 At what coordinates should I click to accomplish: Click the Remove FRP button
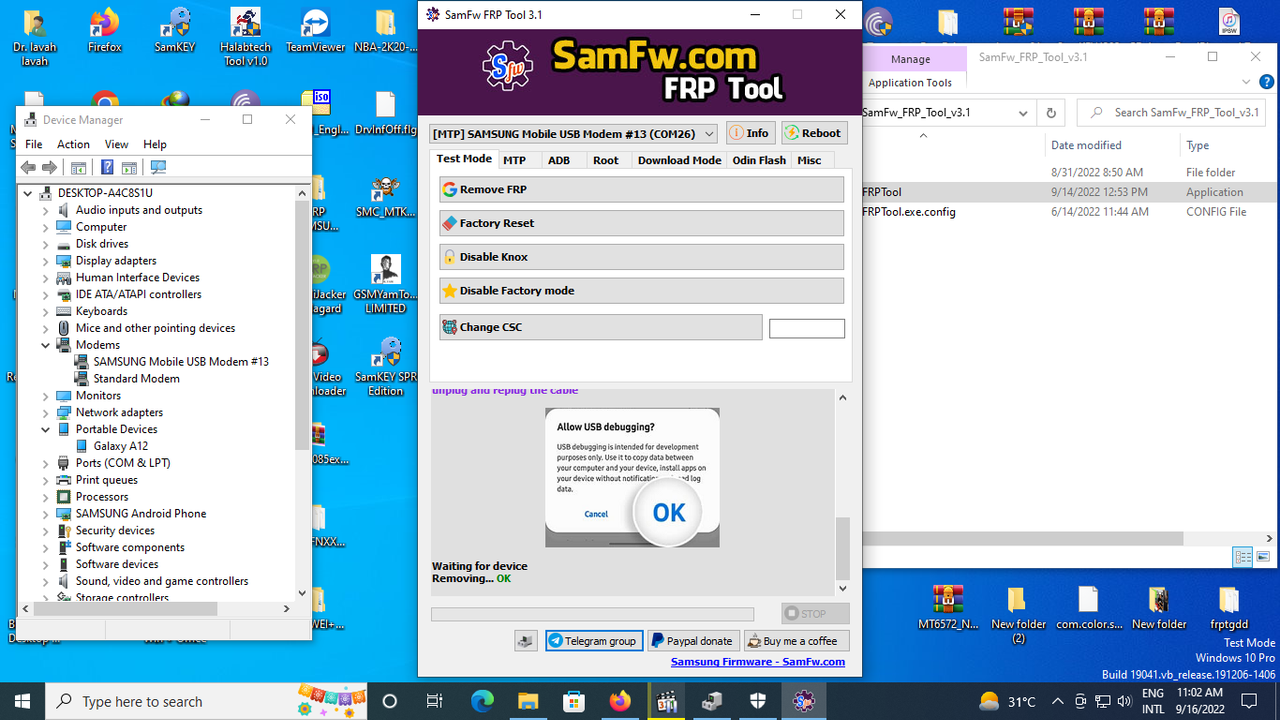click(x=641, y=189)
